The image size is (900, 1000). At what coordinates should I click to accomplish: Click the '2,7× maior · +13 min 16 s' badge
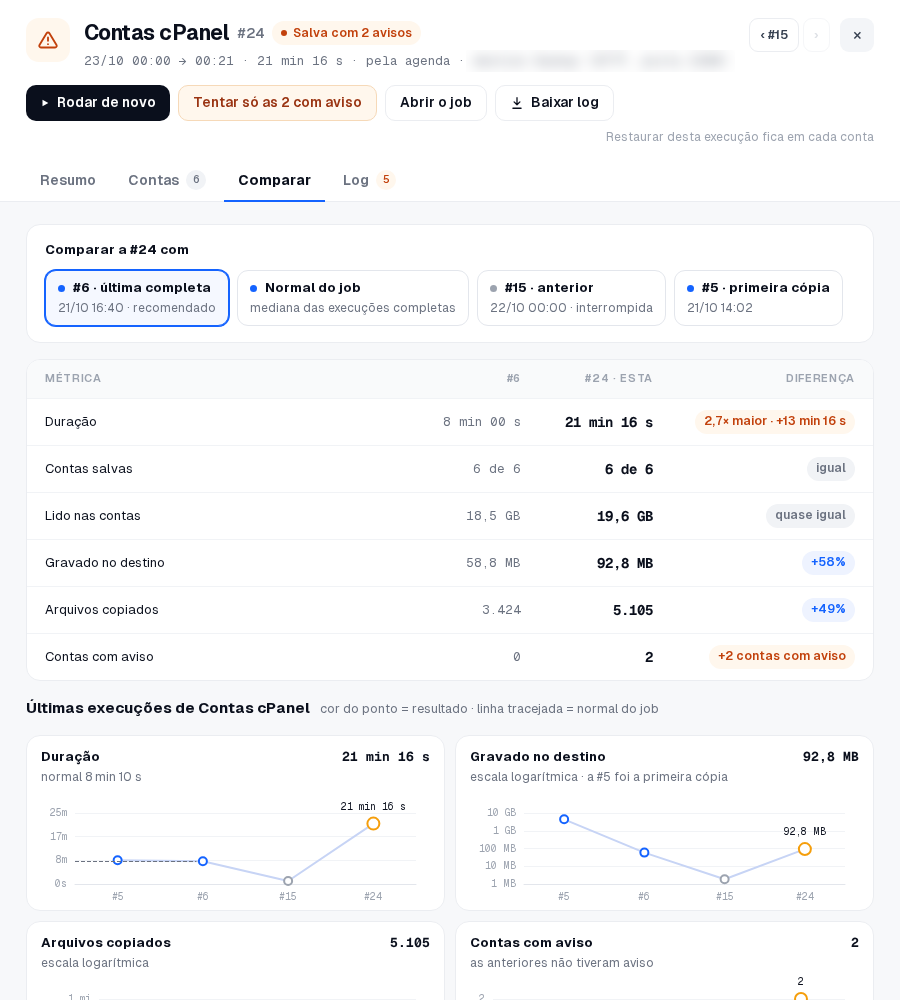coord(775,422)
